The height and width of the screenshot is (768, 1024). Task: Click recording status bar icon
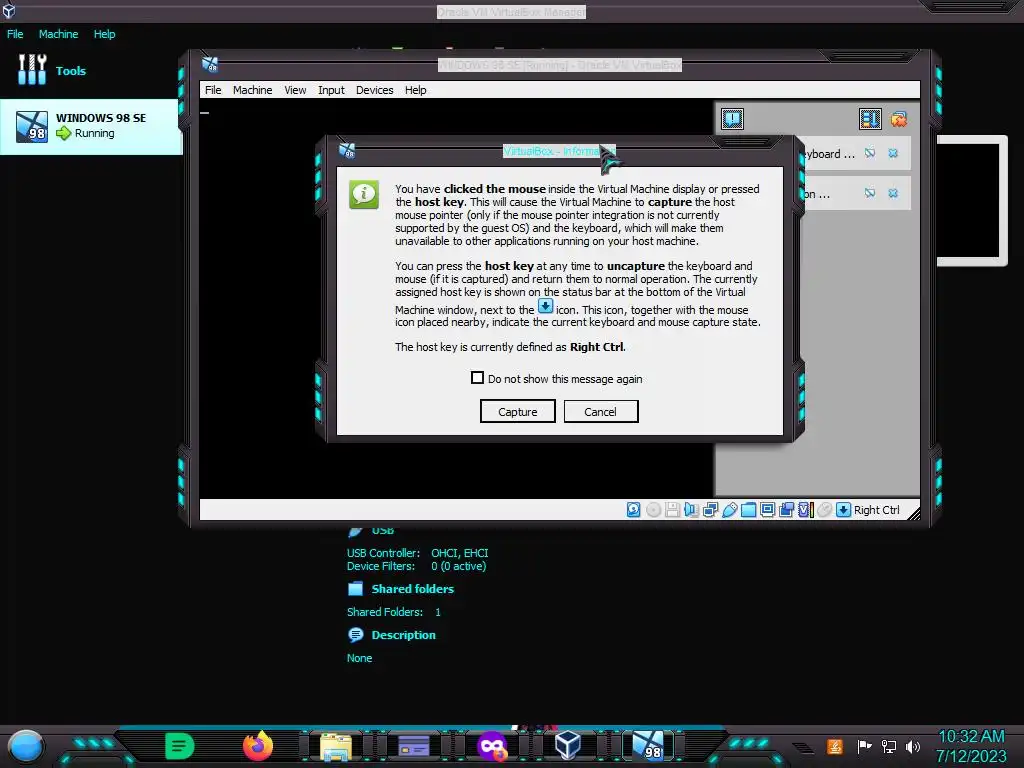(786, 510)
